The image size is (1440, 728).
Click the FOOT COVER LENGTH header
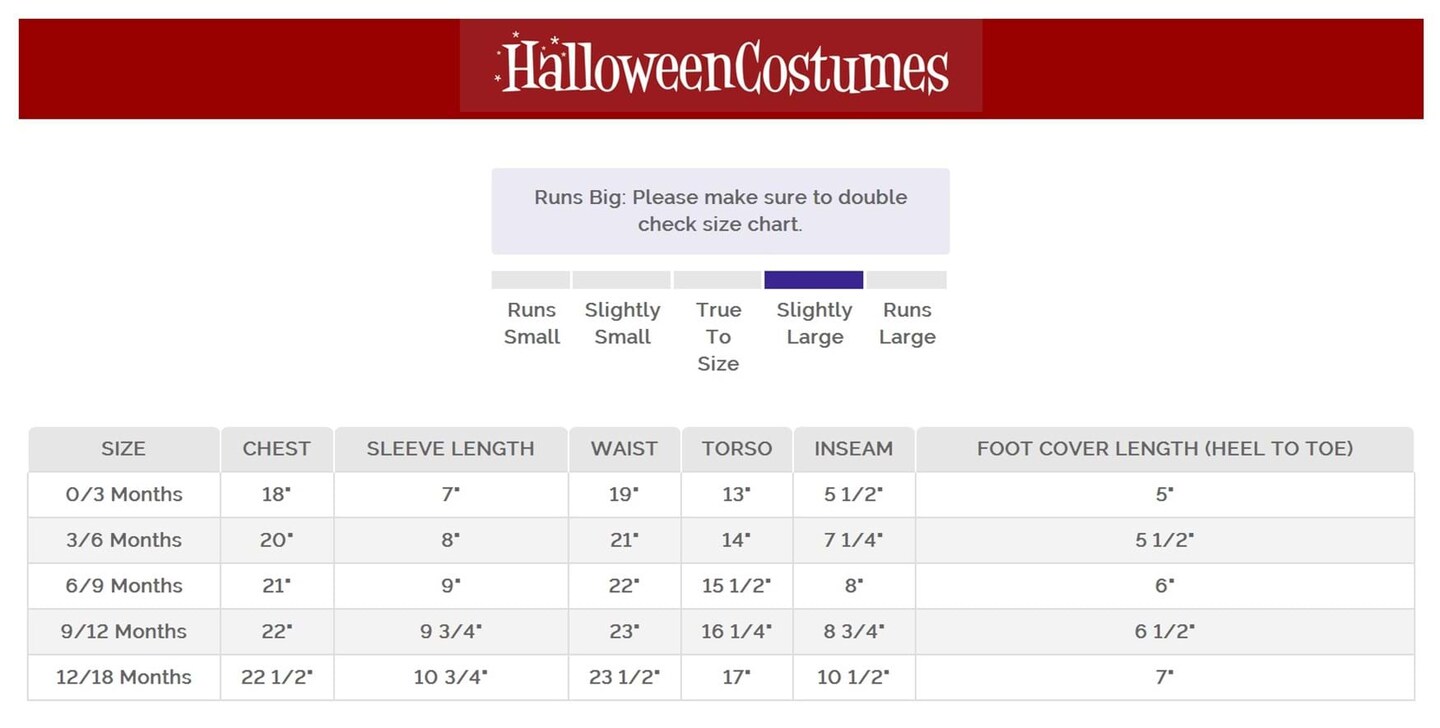(1165, 449)
